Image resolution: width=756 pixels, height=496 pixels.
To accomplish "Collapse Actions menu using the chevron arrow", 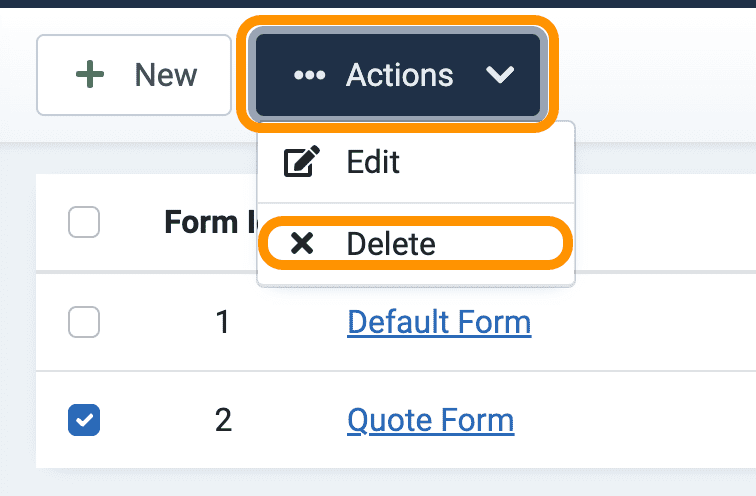I will (500, 75).
